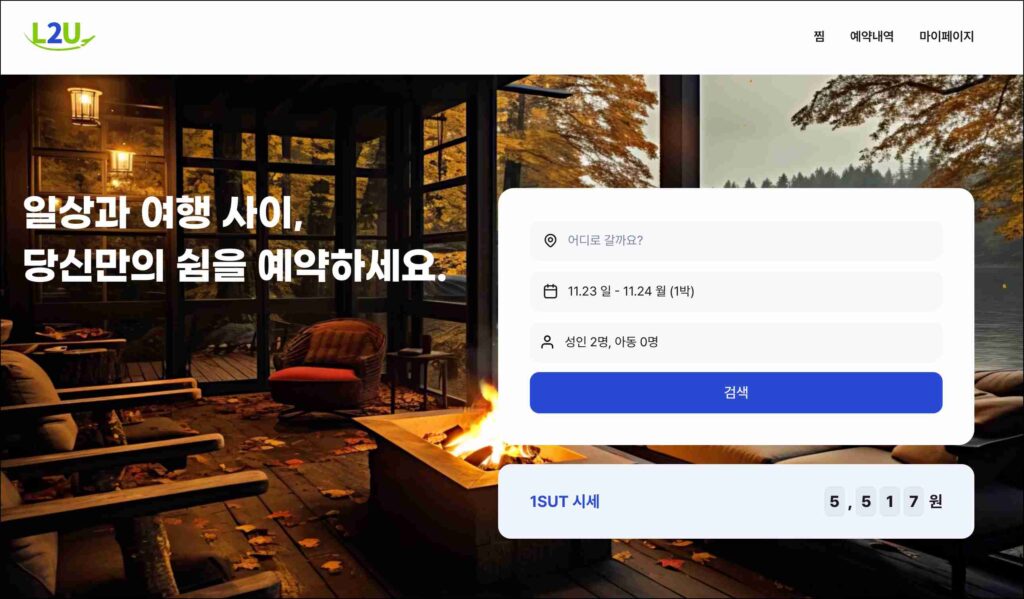This screenshot has width=1024, height=599.
Task: Go to 마이페이지
Action: tap(946, 37)
